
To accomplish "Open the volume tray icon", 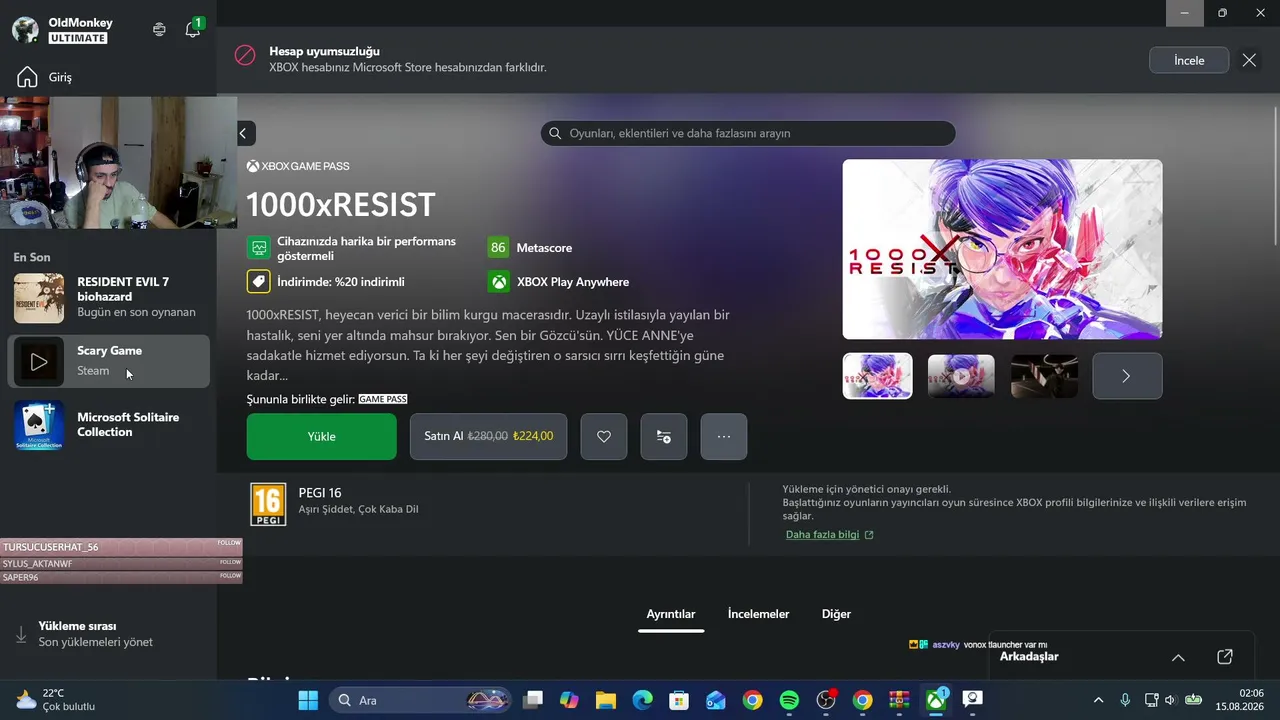I will coord(1171,700).
